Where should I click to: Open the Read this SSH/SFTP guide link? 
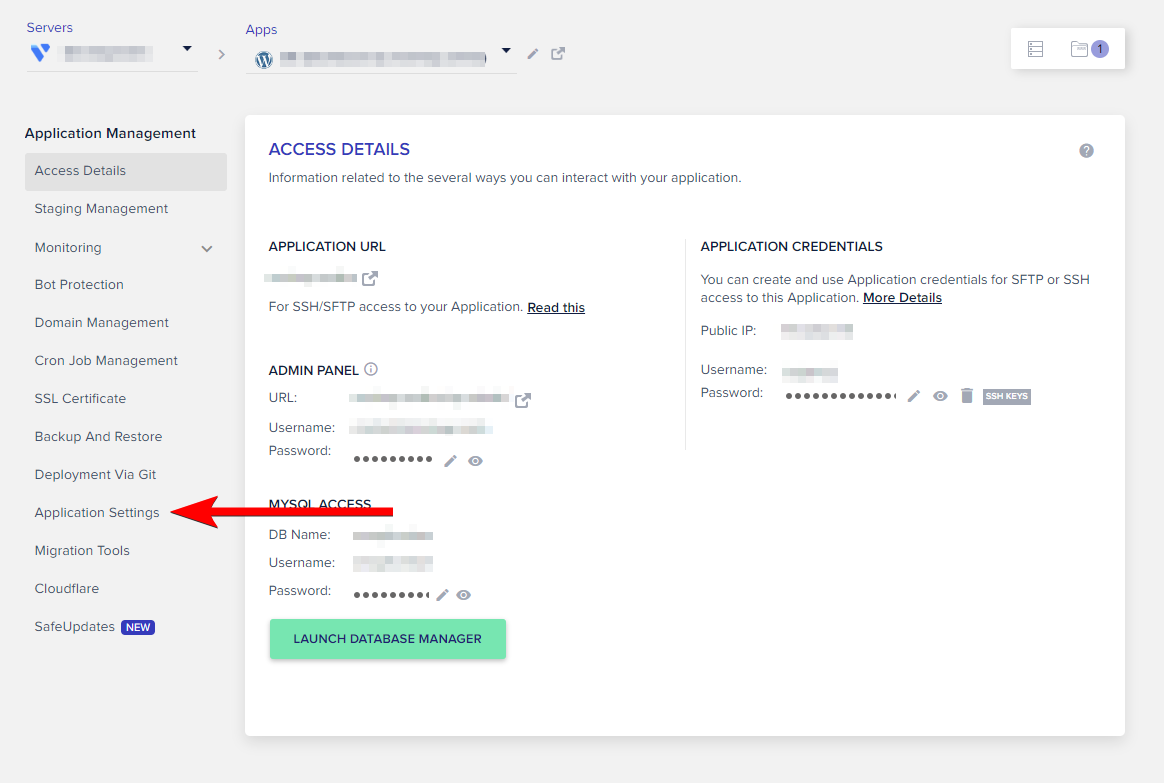click(555, 307)
